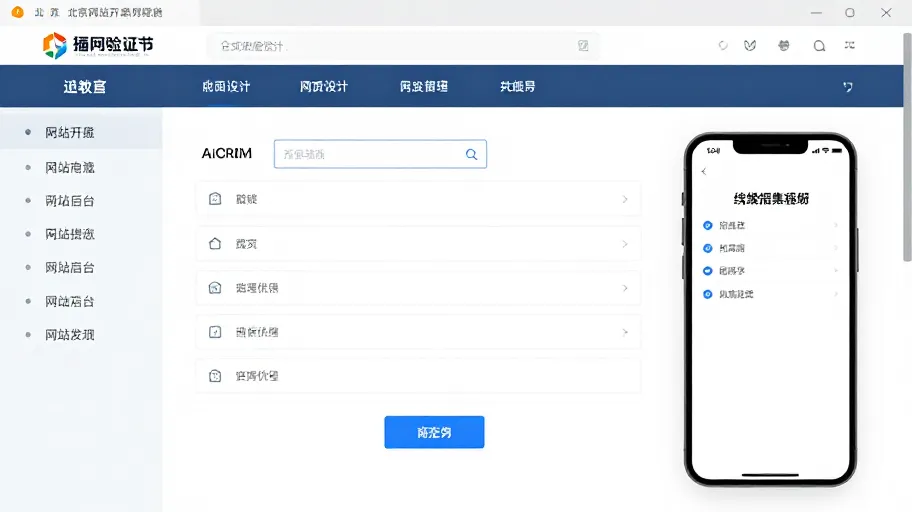This screenshot has width=912, height=512.
Task: Click the icon of the third list row
Action: tap(215, 288)
